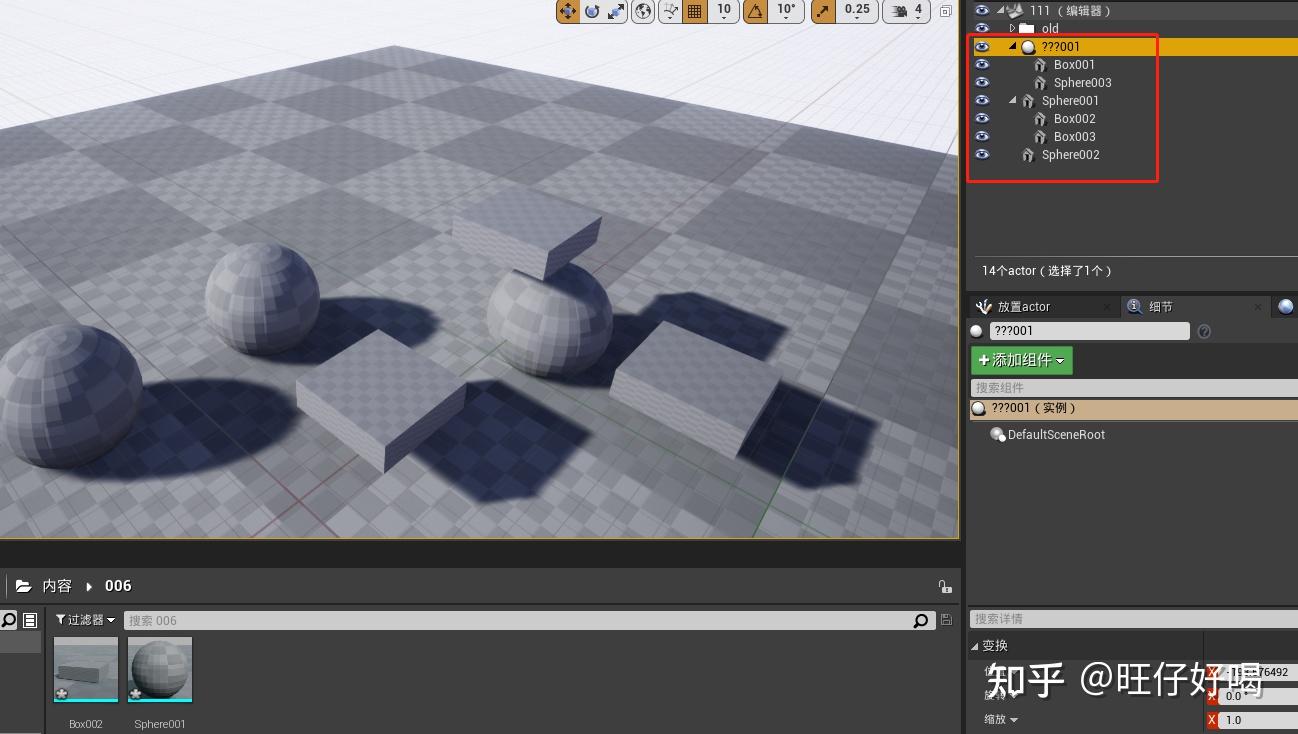
Task: Enable surface snapping icon
Action: 669,12
